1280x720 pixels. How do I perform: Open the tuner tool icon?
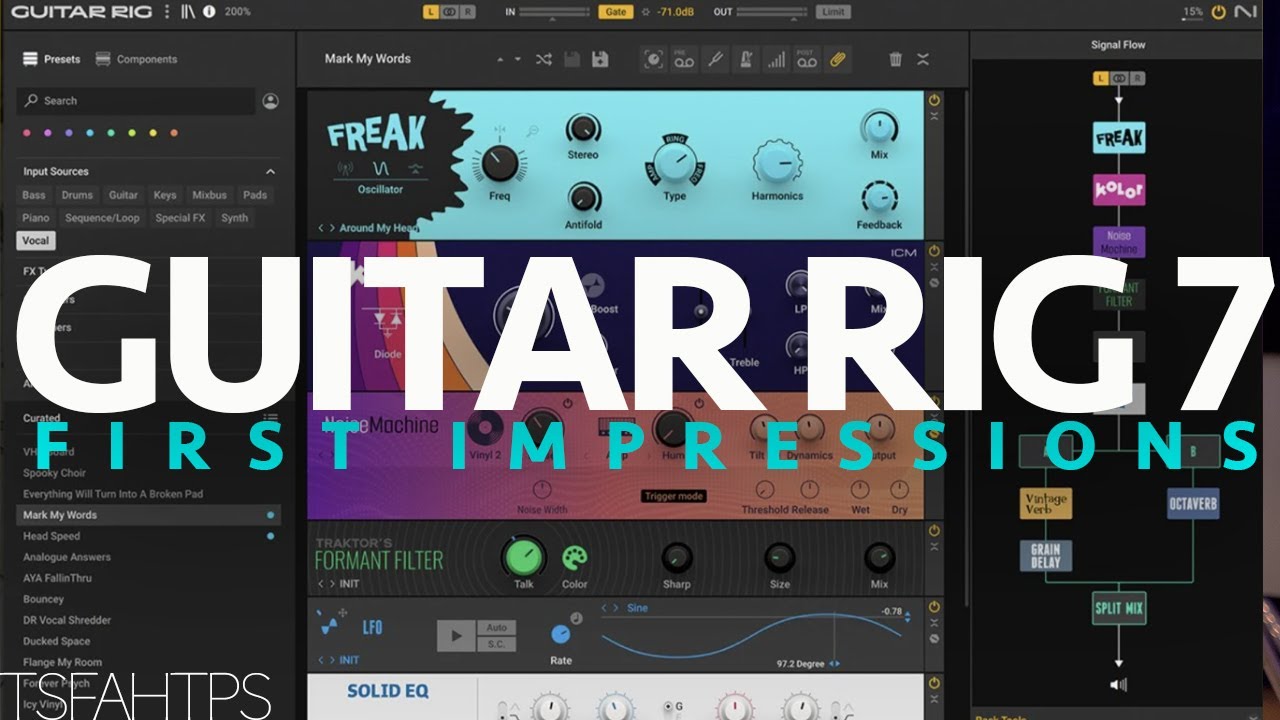[715, 60]
